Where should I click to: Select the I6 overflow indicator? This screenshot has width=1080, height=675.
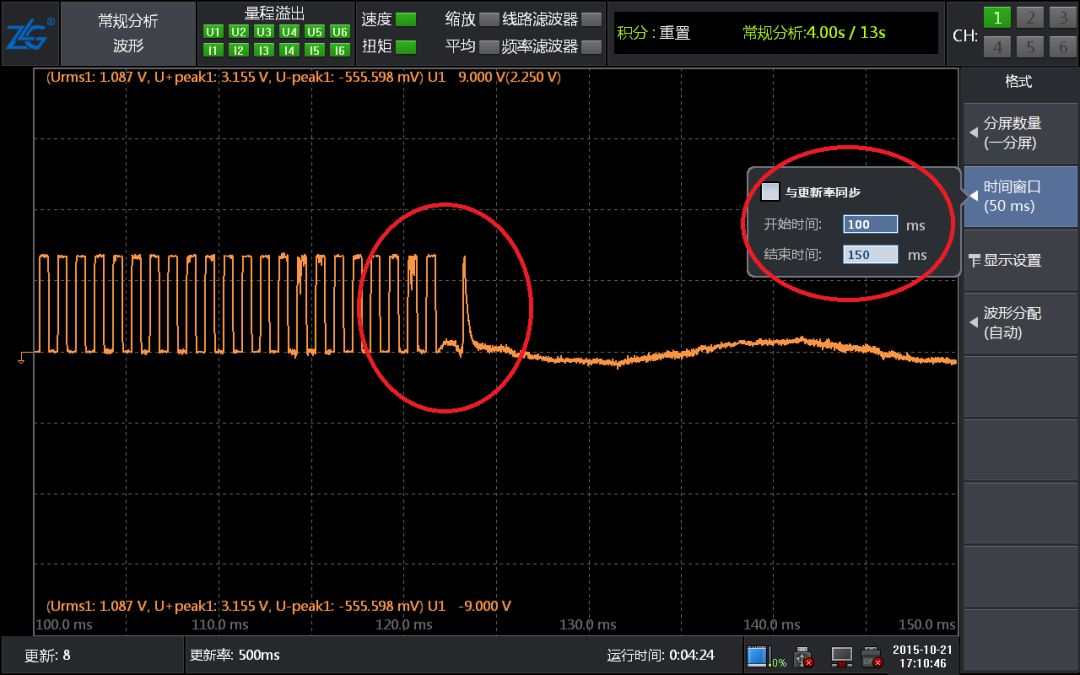point(339,50)
